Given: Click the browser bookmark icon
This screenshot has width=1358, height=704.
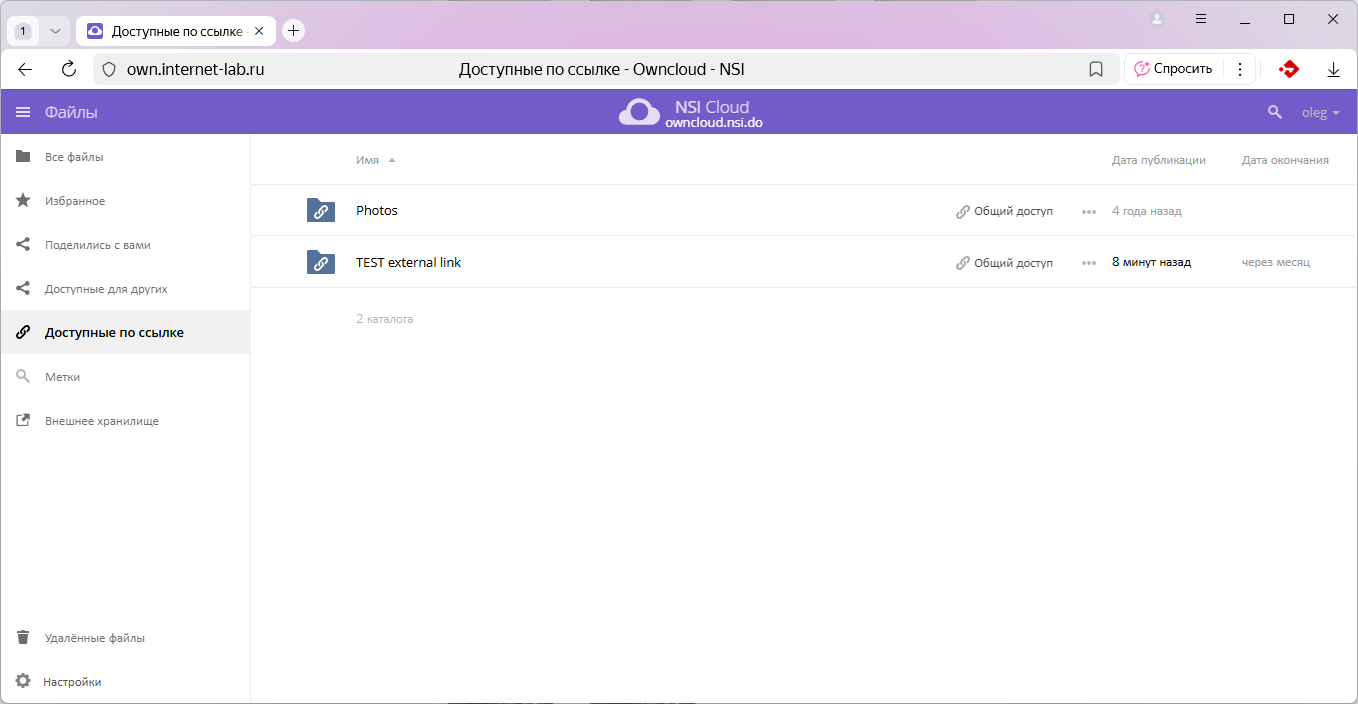Looking at the screenshot, I should (x=1095, y=69).
